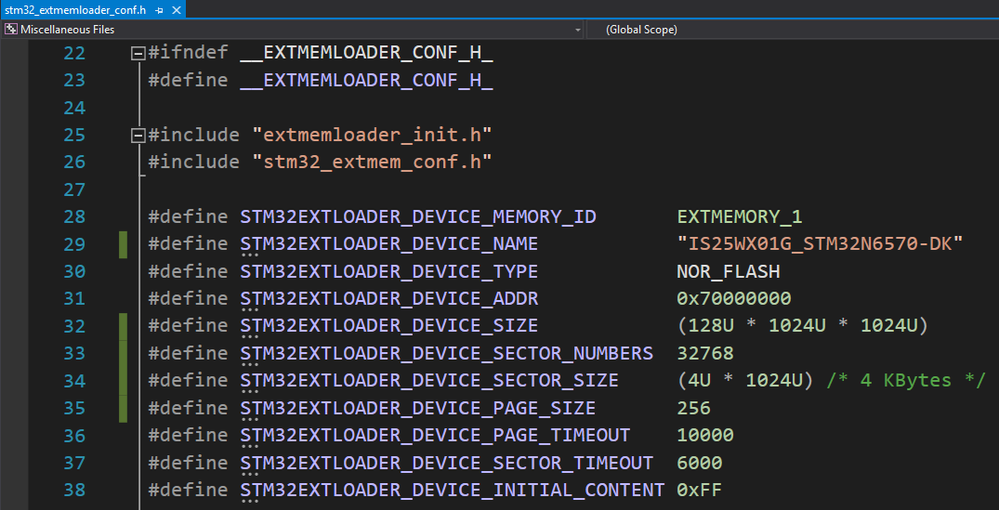Click the 32768 sector count value

(705, 353)
